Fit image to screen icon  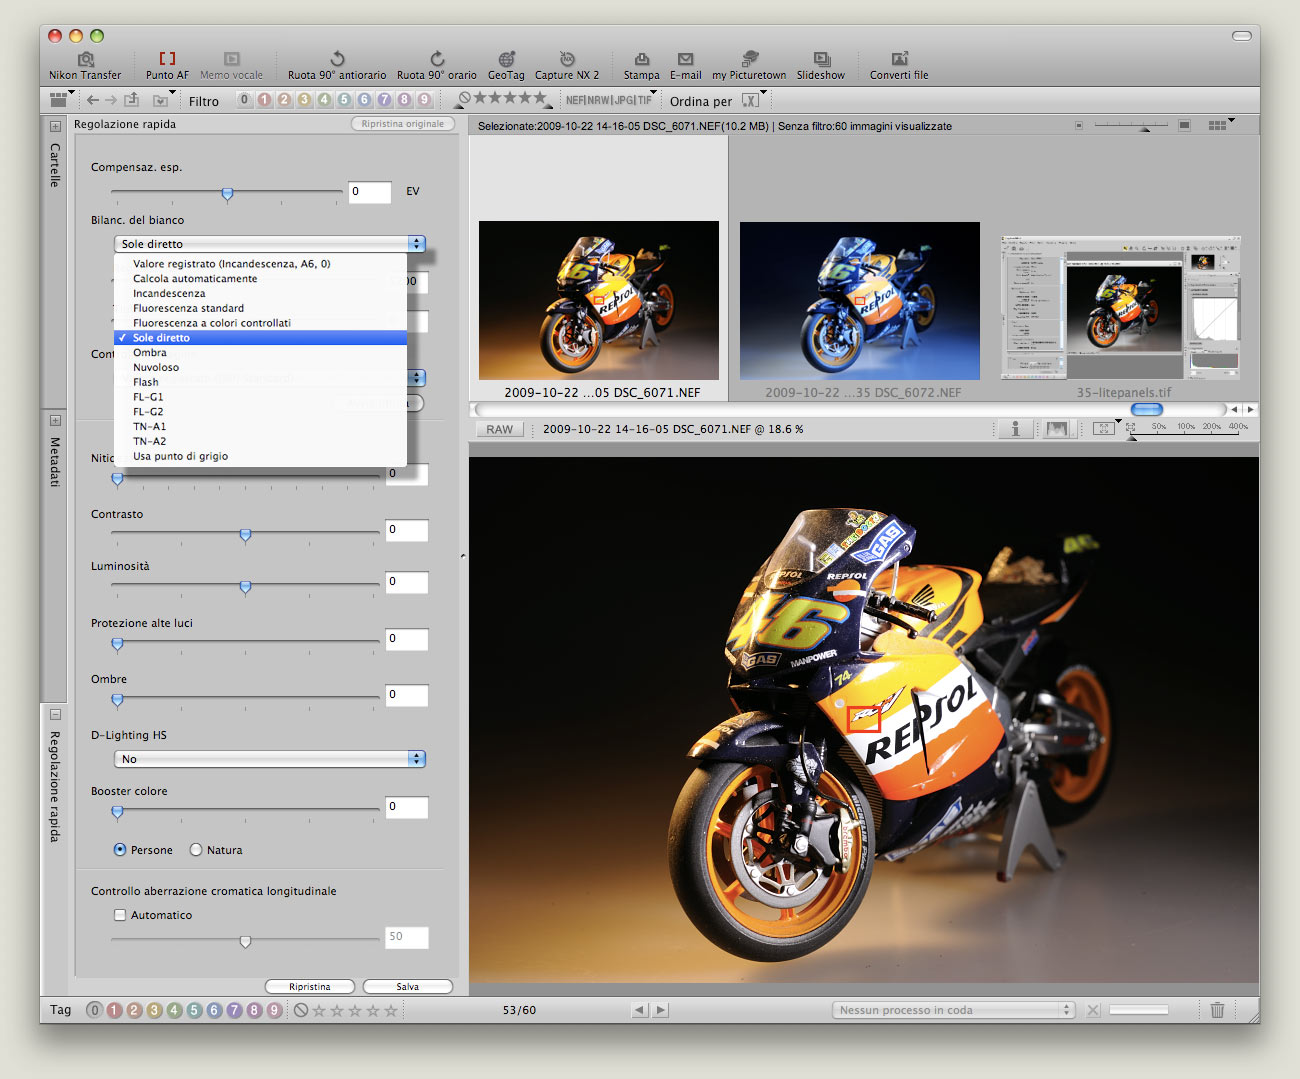(x=1103, y=429)
